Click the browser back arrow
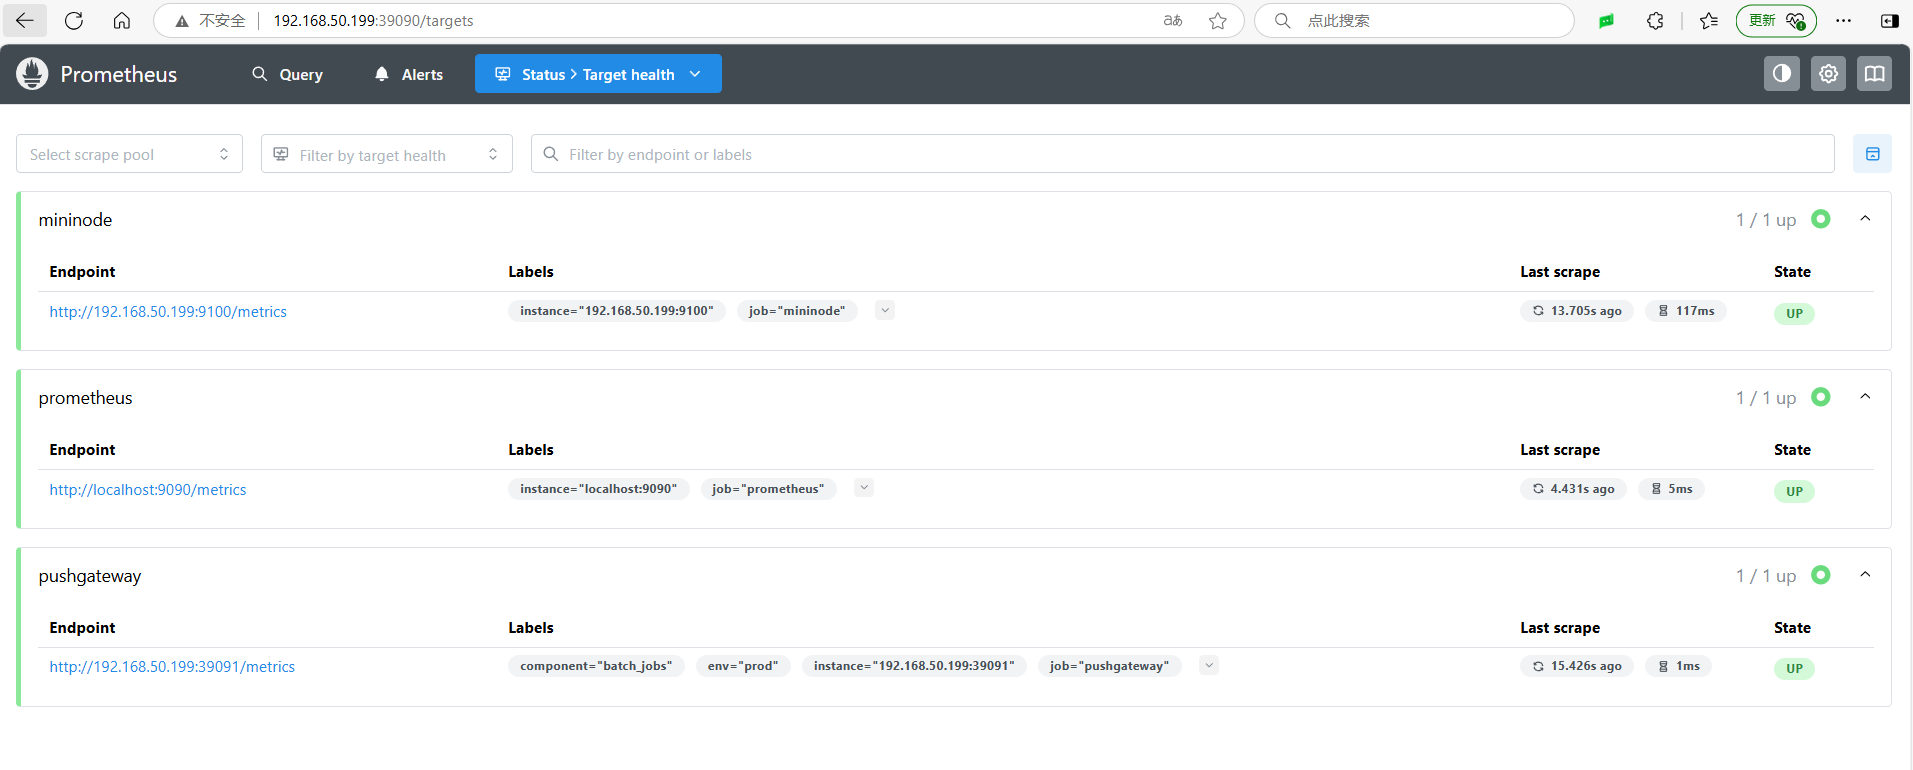This screenshot has height=770, width=1913. click(25, 20)
